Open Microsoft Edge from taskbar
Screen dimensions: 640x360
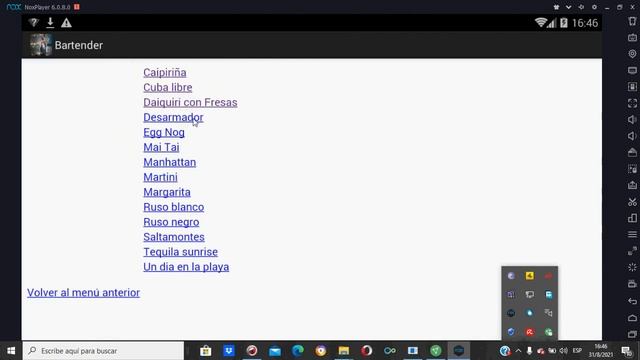coord(298,351)
